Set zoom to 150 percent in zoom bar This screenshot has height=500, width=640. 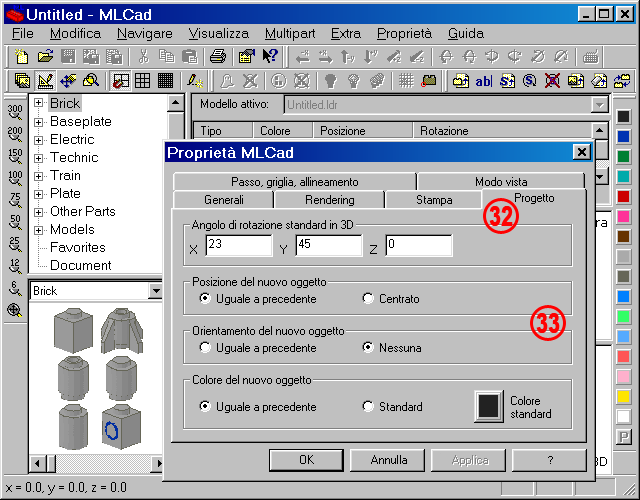(15, 156)
